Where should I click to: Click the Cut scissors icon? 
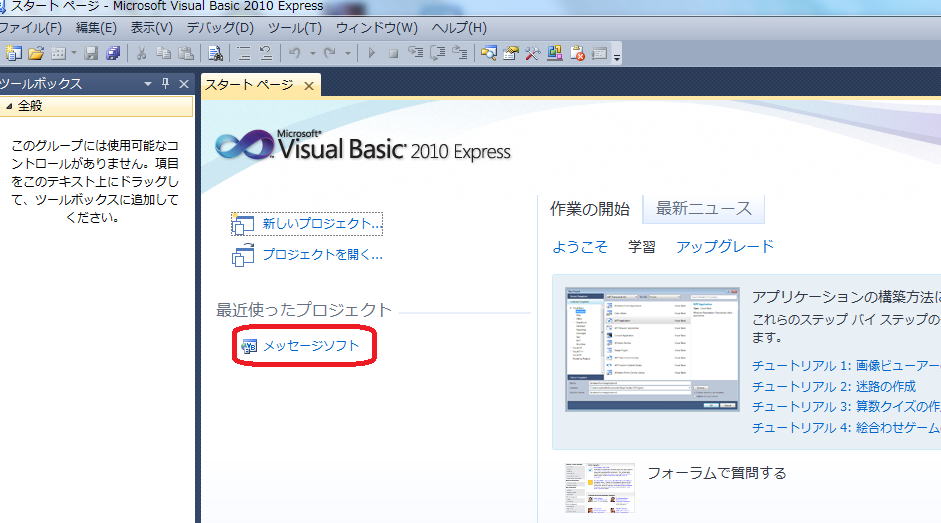click(142, 53)
